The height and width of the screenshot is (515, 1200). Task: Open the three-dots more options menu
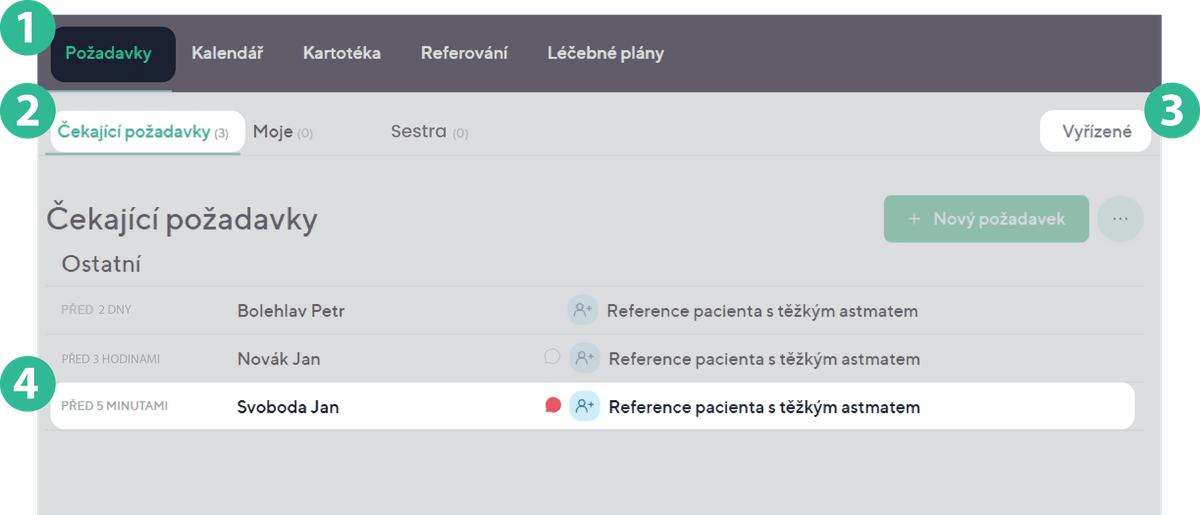(1120, 219)
